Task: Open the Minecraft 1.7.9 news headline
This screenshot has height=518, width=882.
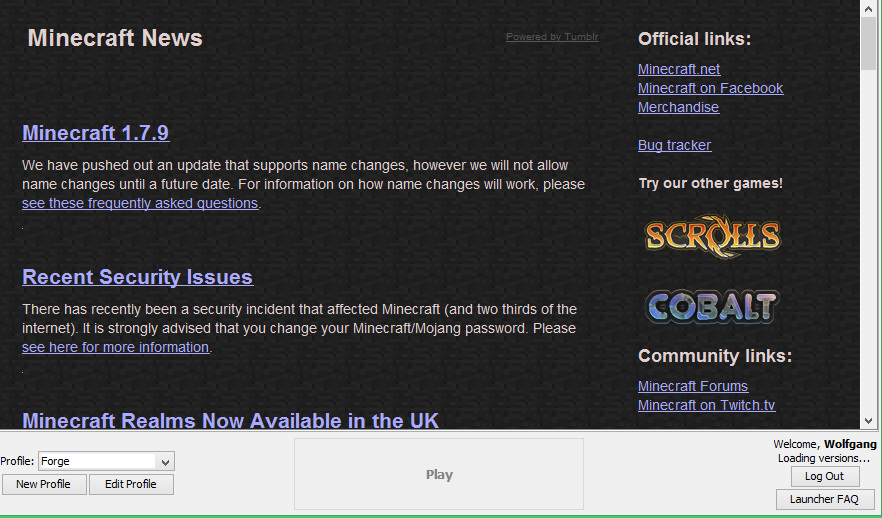Action: 96,133
